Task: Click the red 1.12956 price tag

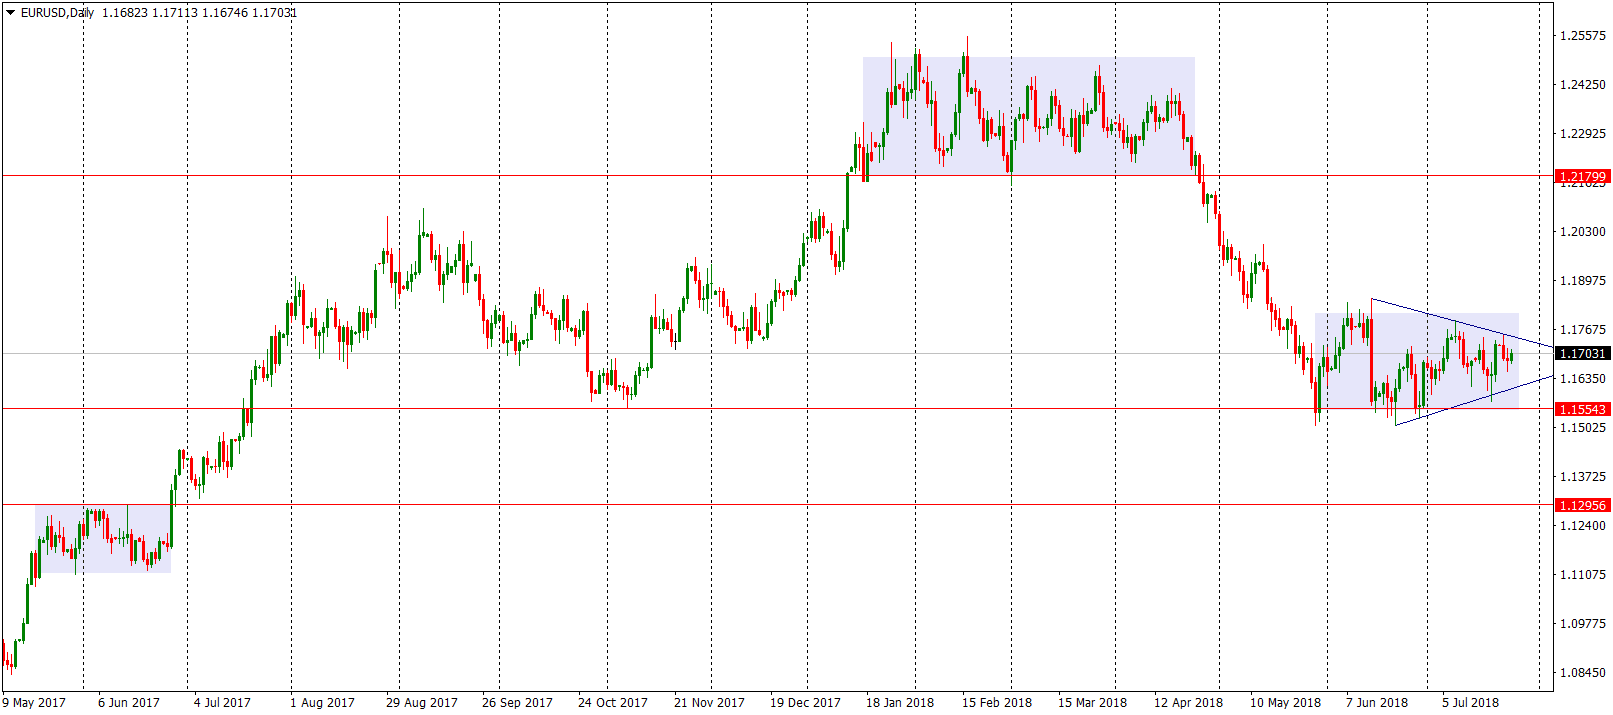Action: click(1583, 505)
